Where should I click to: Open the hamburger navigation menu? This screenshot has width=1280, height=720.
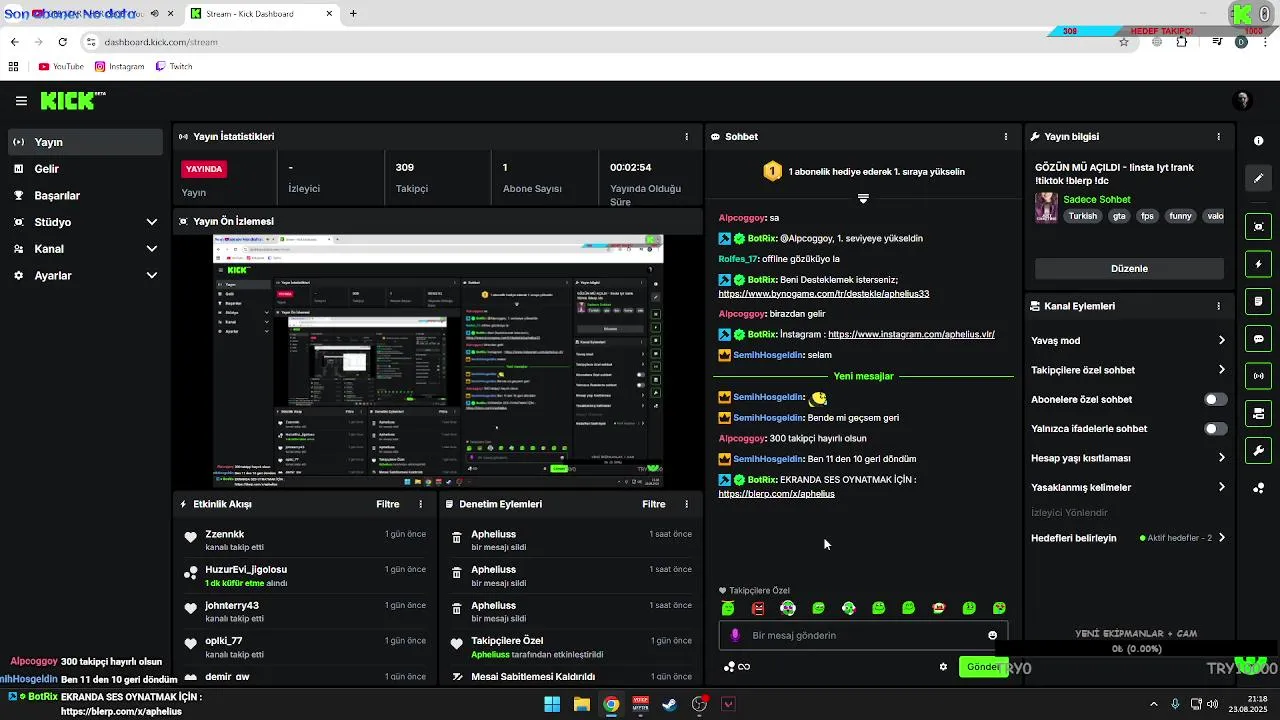coord(21,101)
